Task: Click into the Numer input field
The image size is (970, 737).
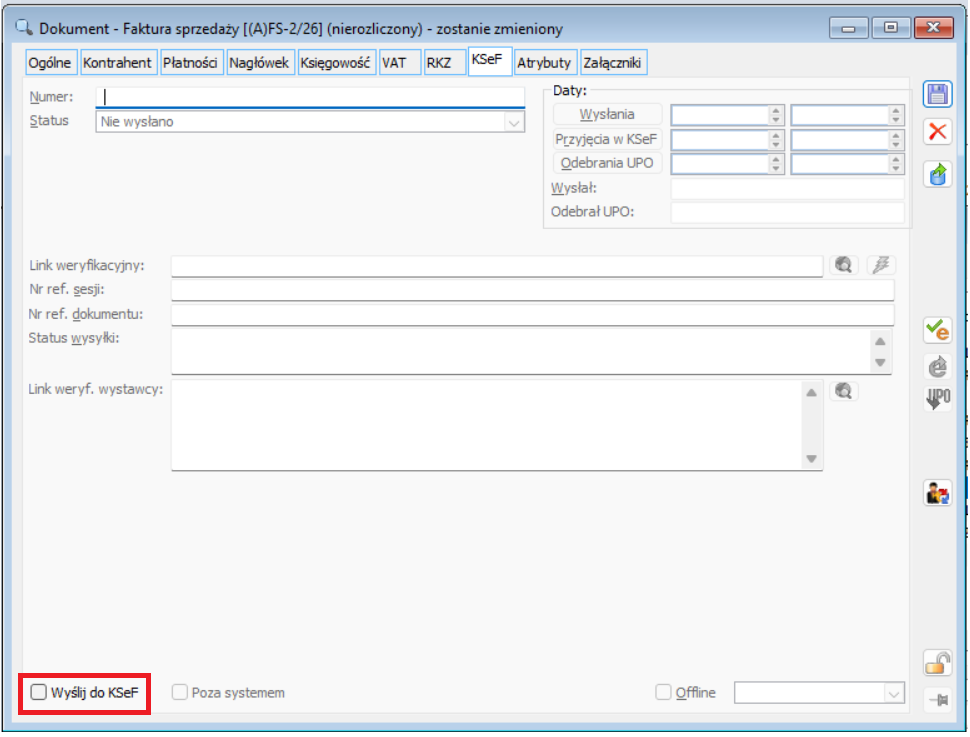Action: coord(310,97)
